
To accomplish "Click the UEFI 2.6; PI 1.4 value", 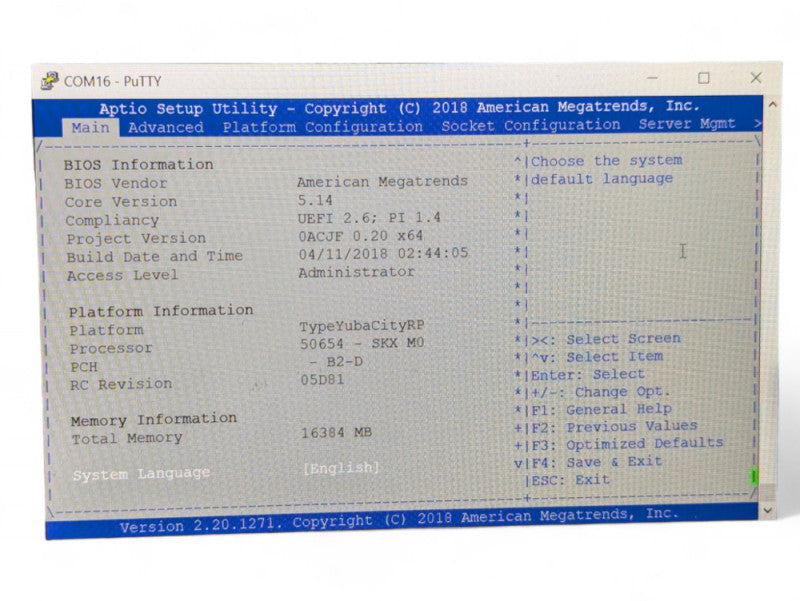I will pyautogui.click(x=369, y=218).
